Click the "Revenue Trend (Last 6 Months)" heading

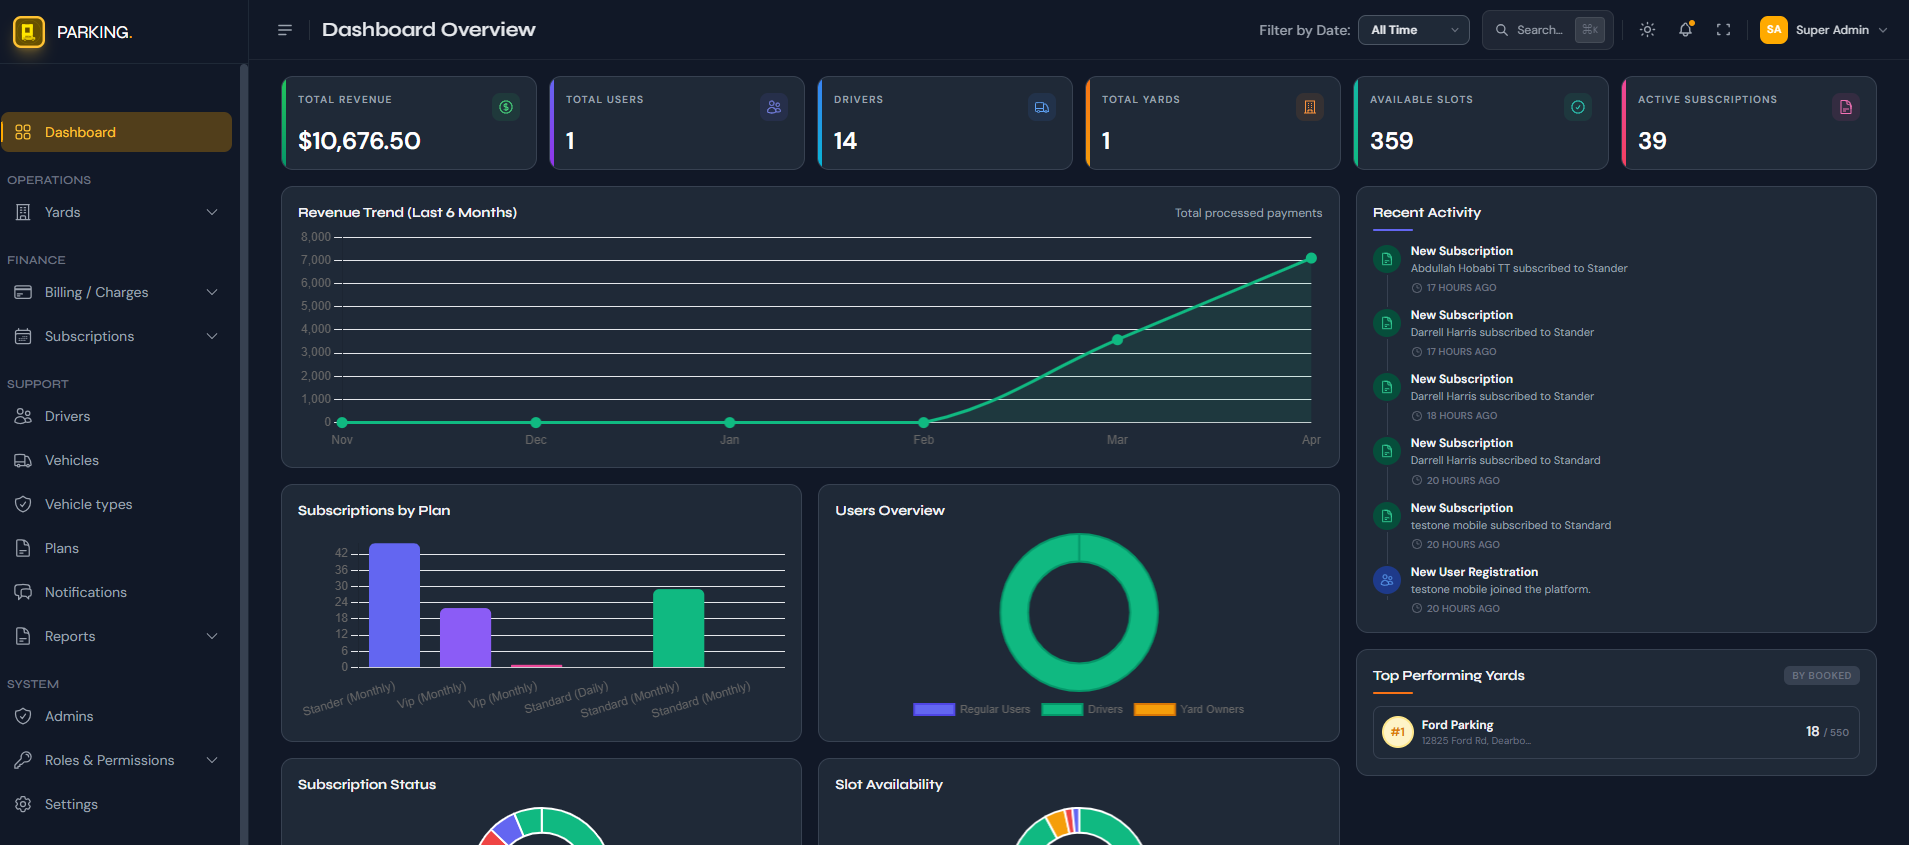click(407, 213)
